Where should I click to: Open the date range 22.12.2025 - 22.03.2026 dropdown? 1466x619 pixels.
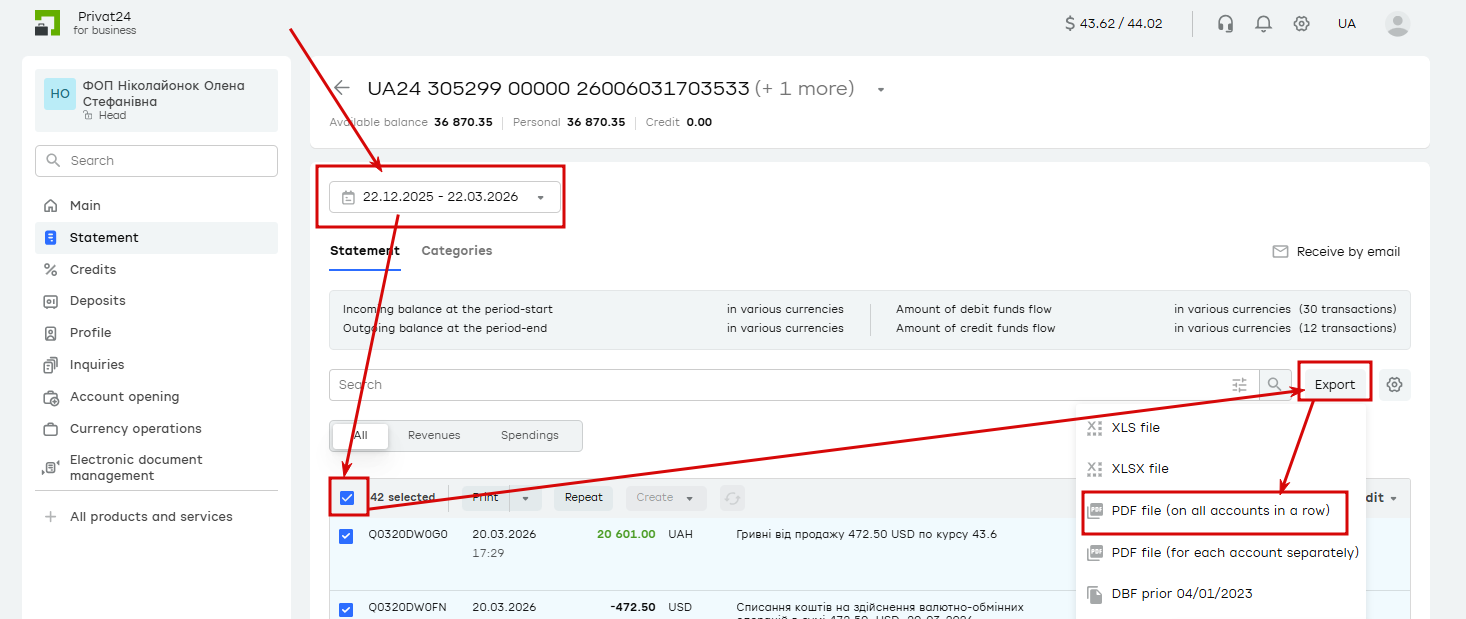click(445, 197)
